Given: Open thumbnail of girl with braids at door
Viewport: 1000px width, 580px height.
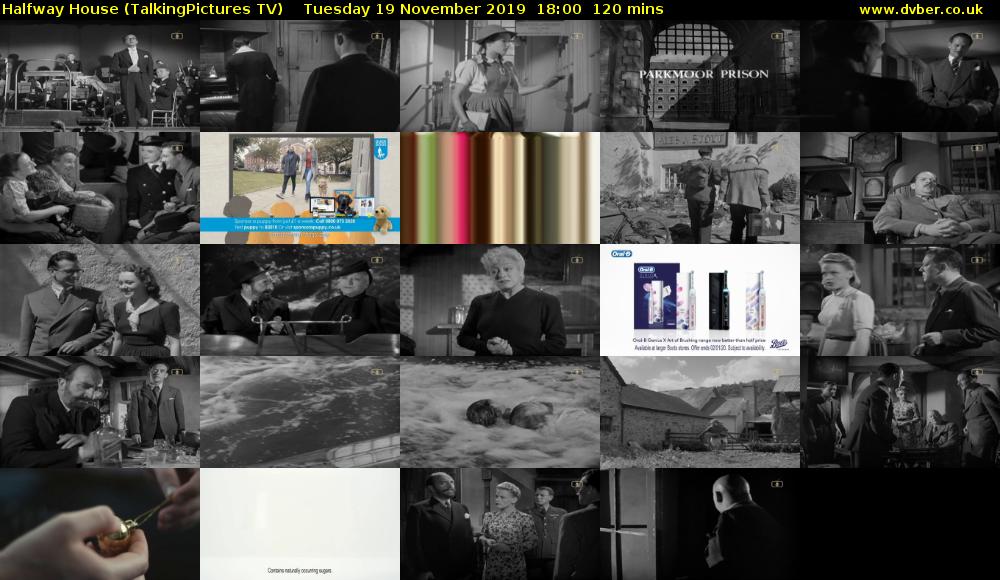Looking at the screenshot, I should tap(500, 75).
